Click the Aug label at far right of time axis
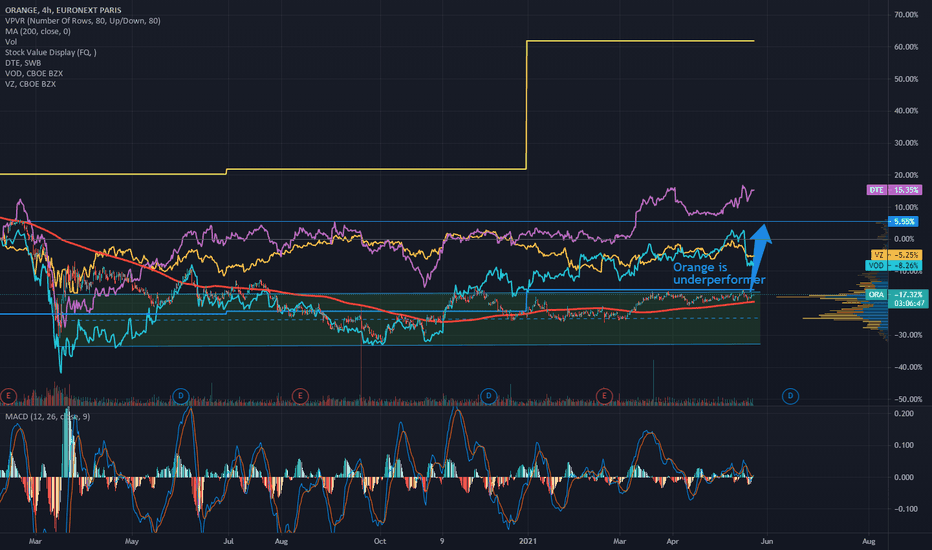The height and width of the screenshot is (550, 932). pos(868,541)
